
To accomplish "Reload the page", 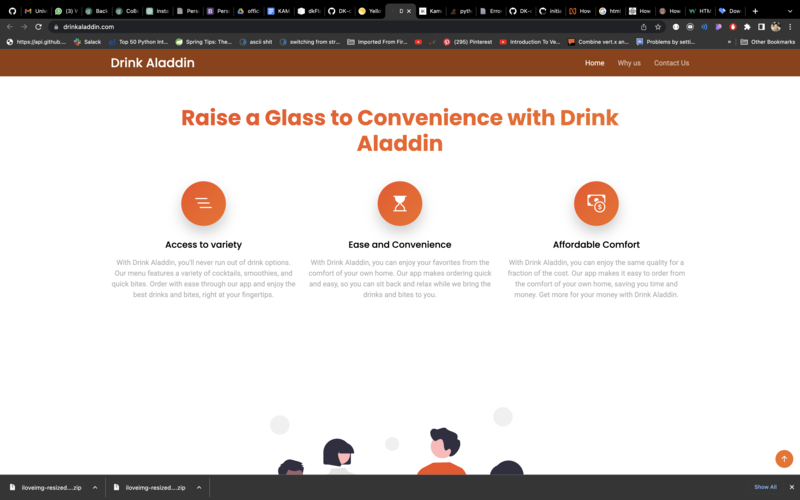I will (38, 27).
